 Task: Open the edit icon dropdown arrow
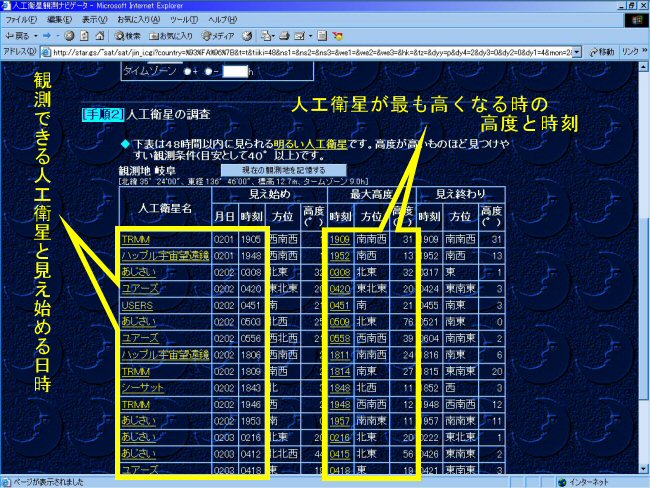[x=310, y=36]
